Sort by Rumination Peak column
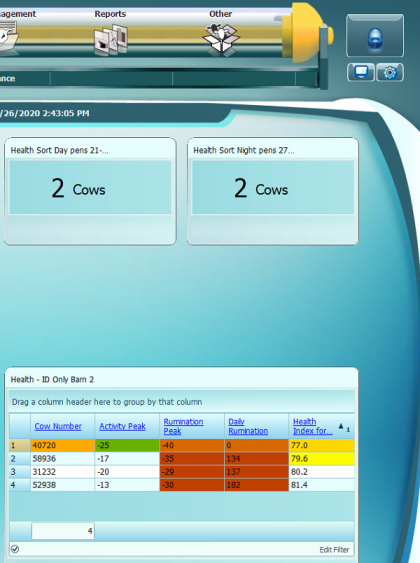420x563 pixels. pyautogui.click(x=183, y=426)
